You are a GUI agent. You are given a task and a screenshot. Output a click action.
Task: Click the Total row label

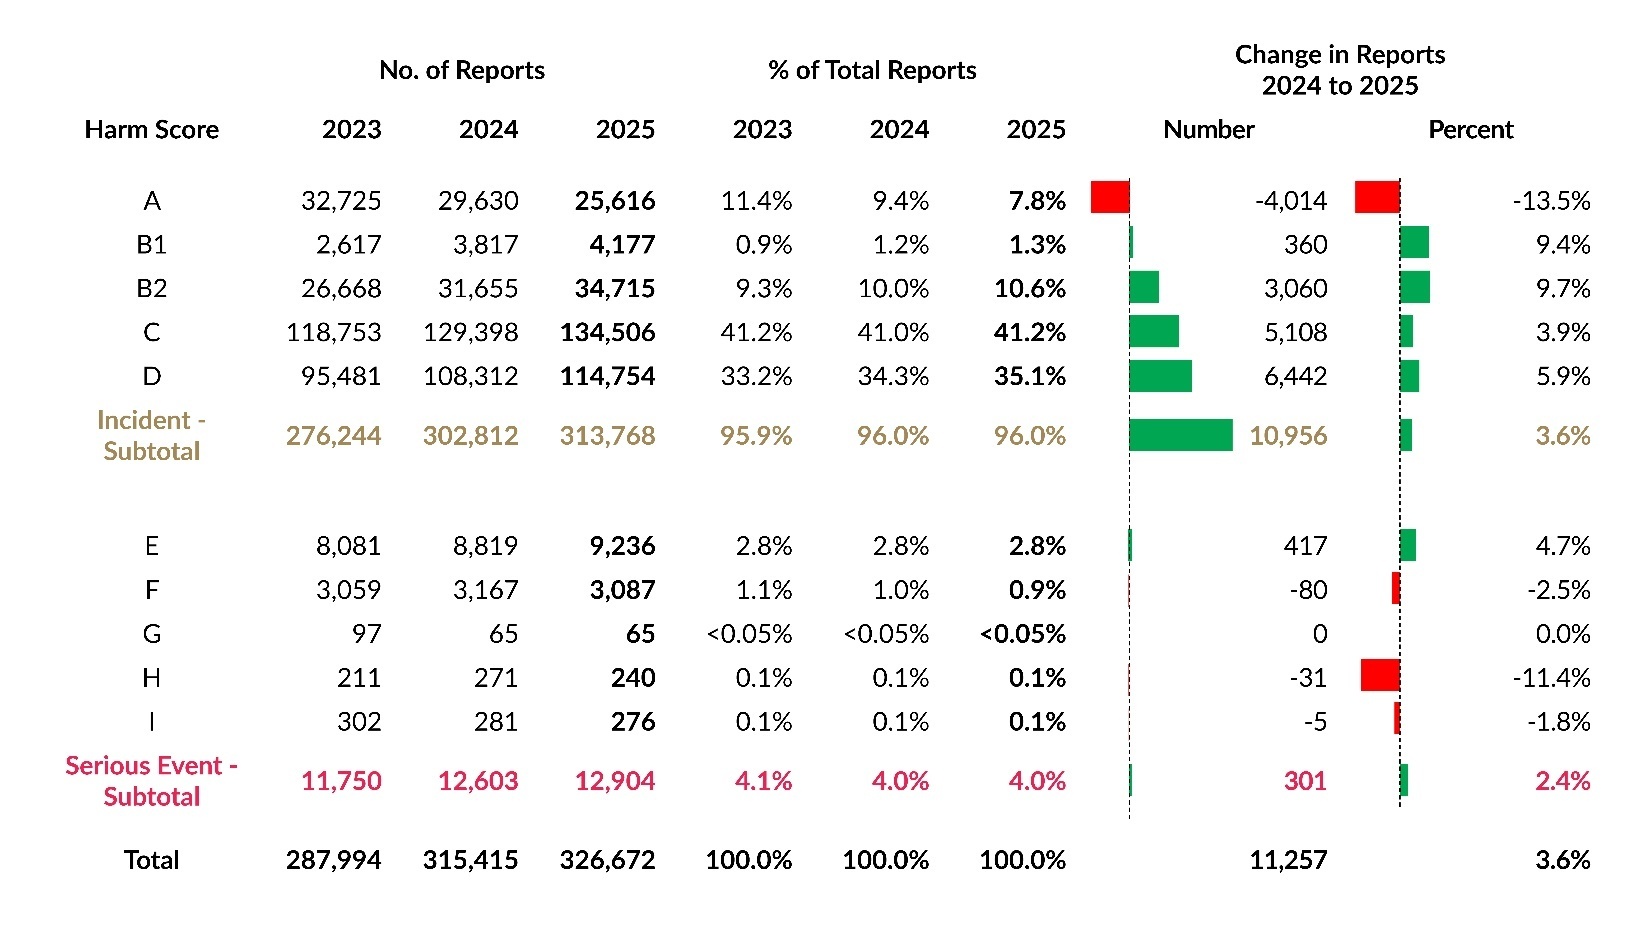click(x=151, y=860)
